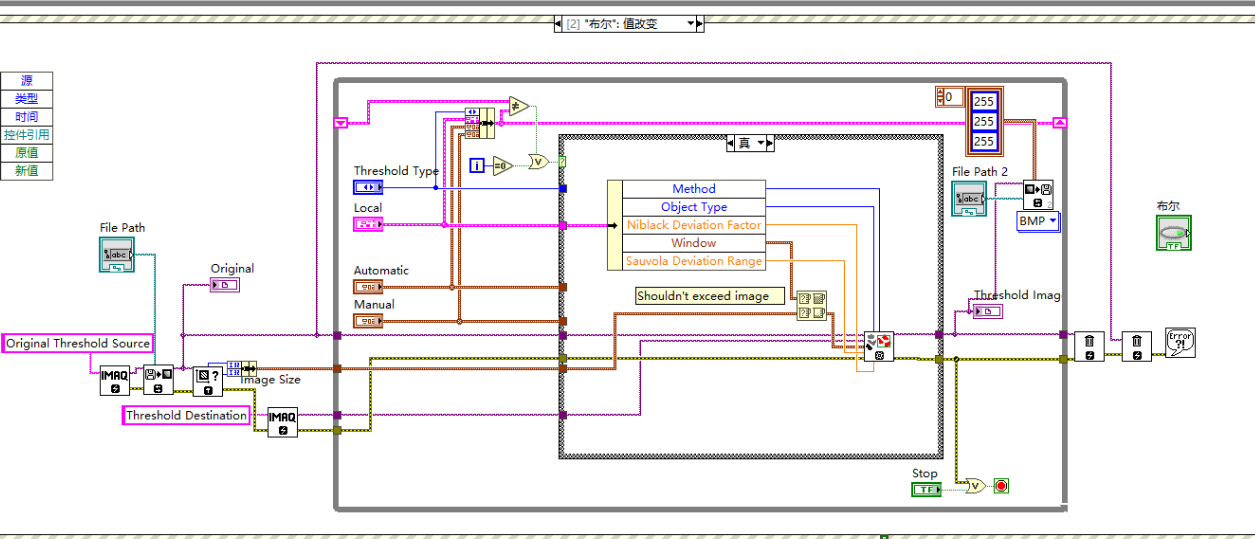This screenshot has height=539, width=1255.
Task: Select the IMAQ Local Threshold VI icon
Action: (879, 346)
